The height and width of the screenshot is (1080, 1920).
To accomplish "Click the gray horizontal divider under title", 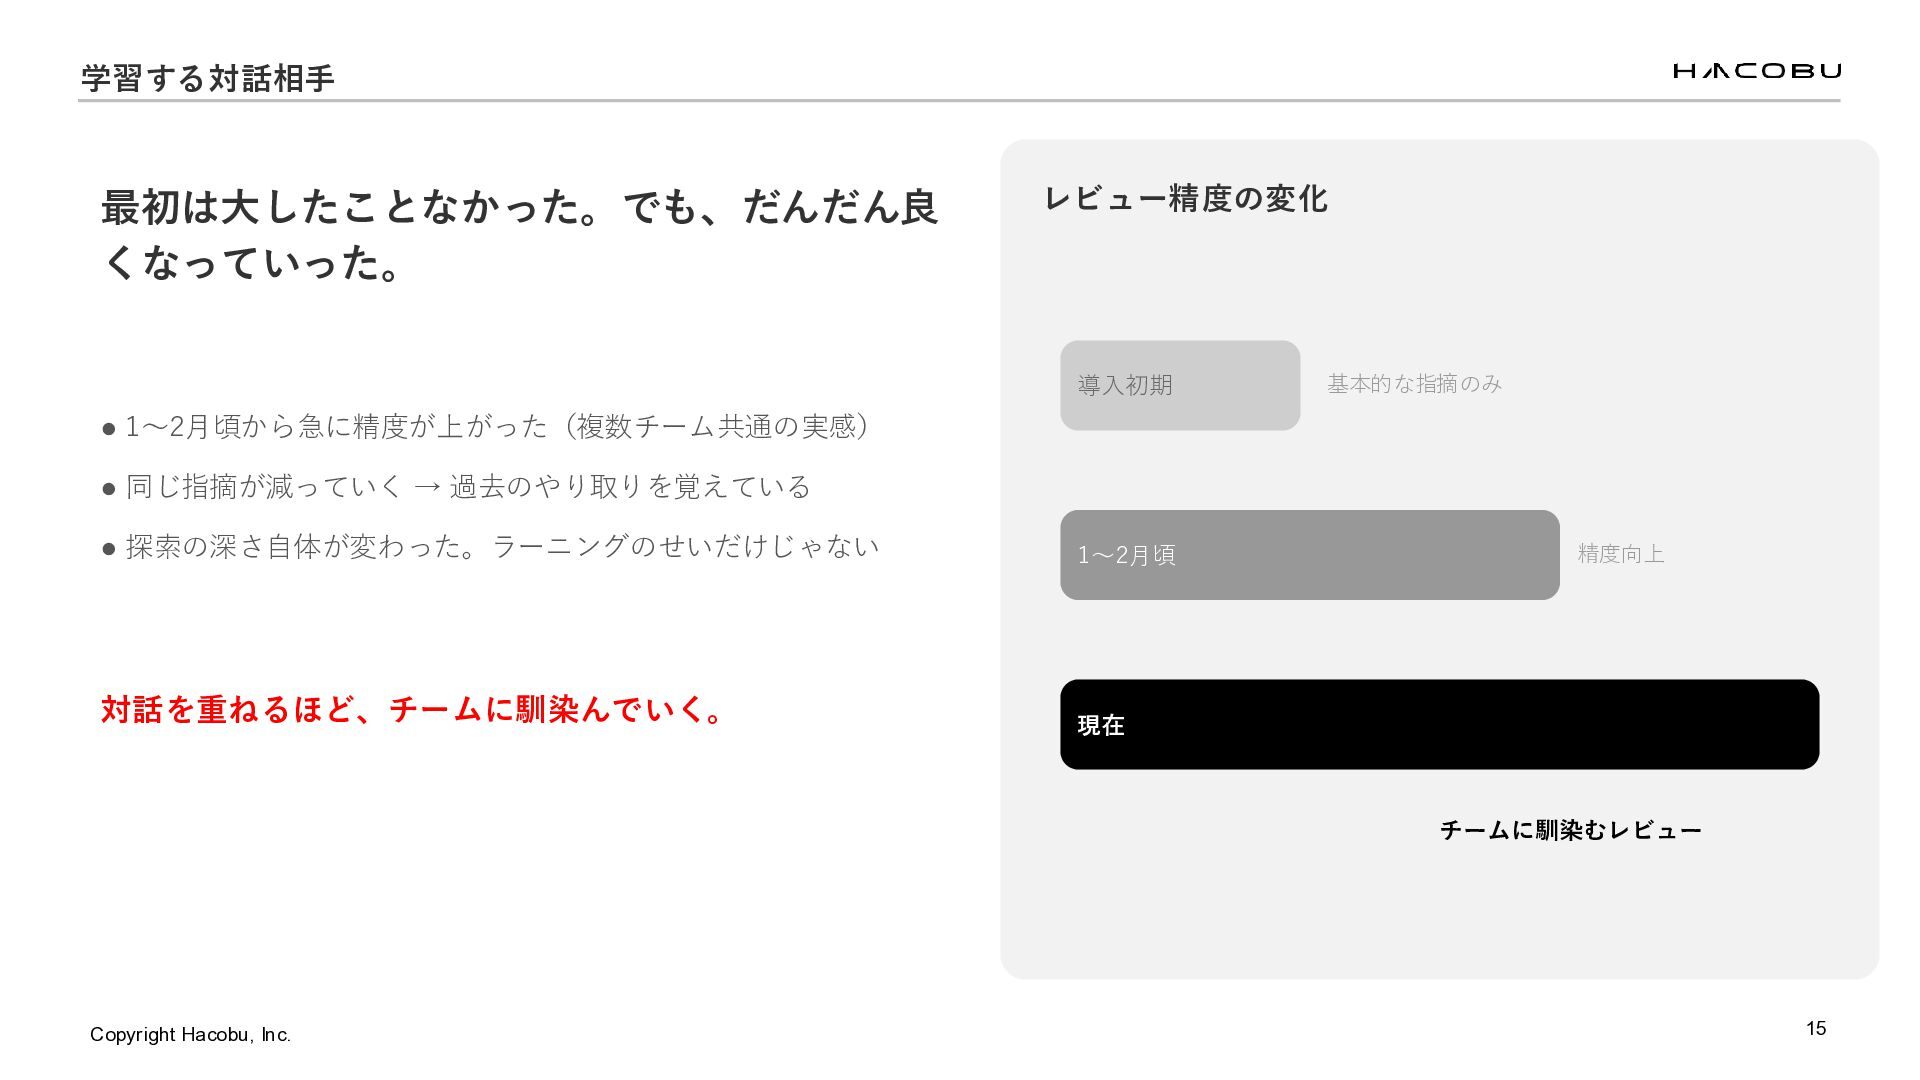I will 958,101.
